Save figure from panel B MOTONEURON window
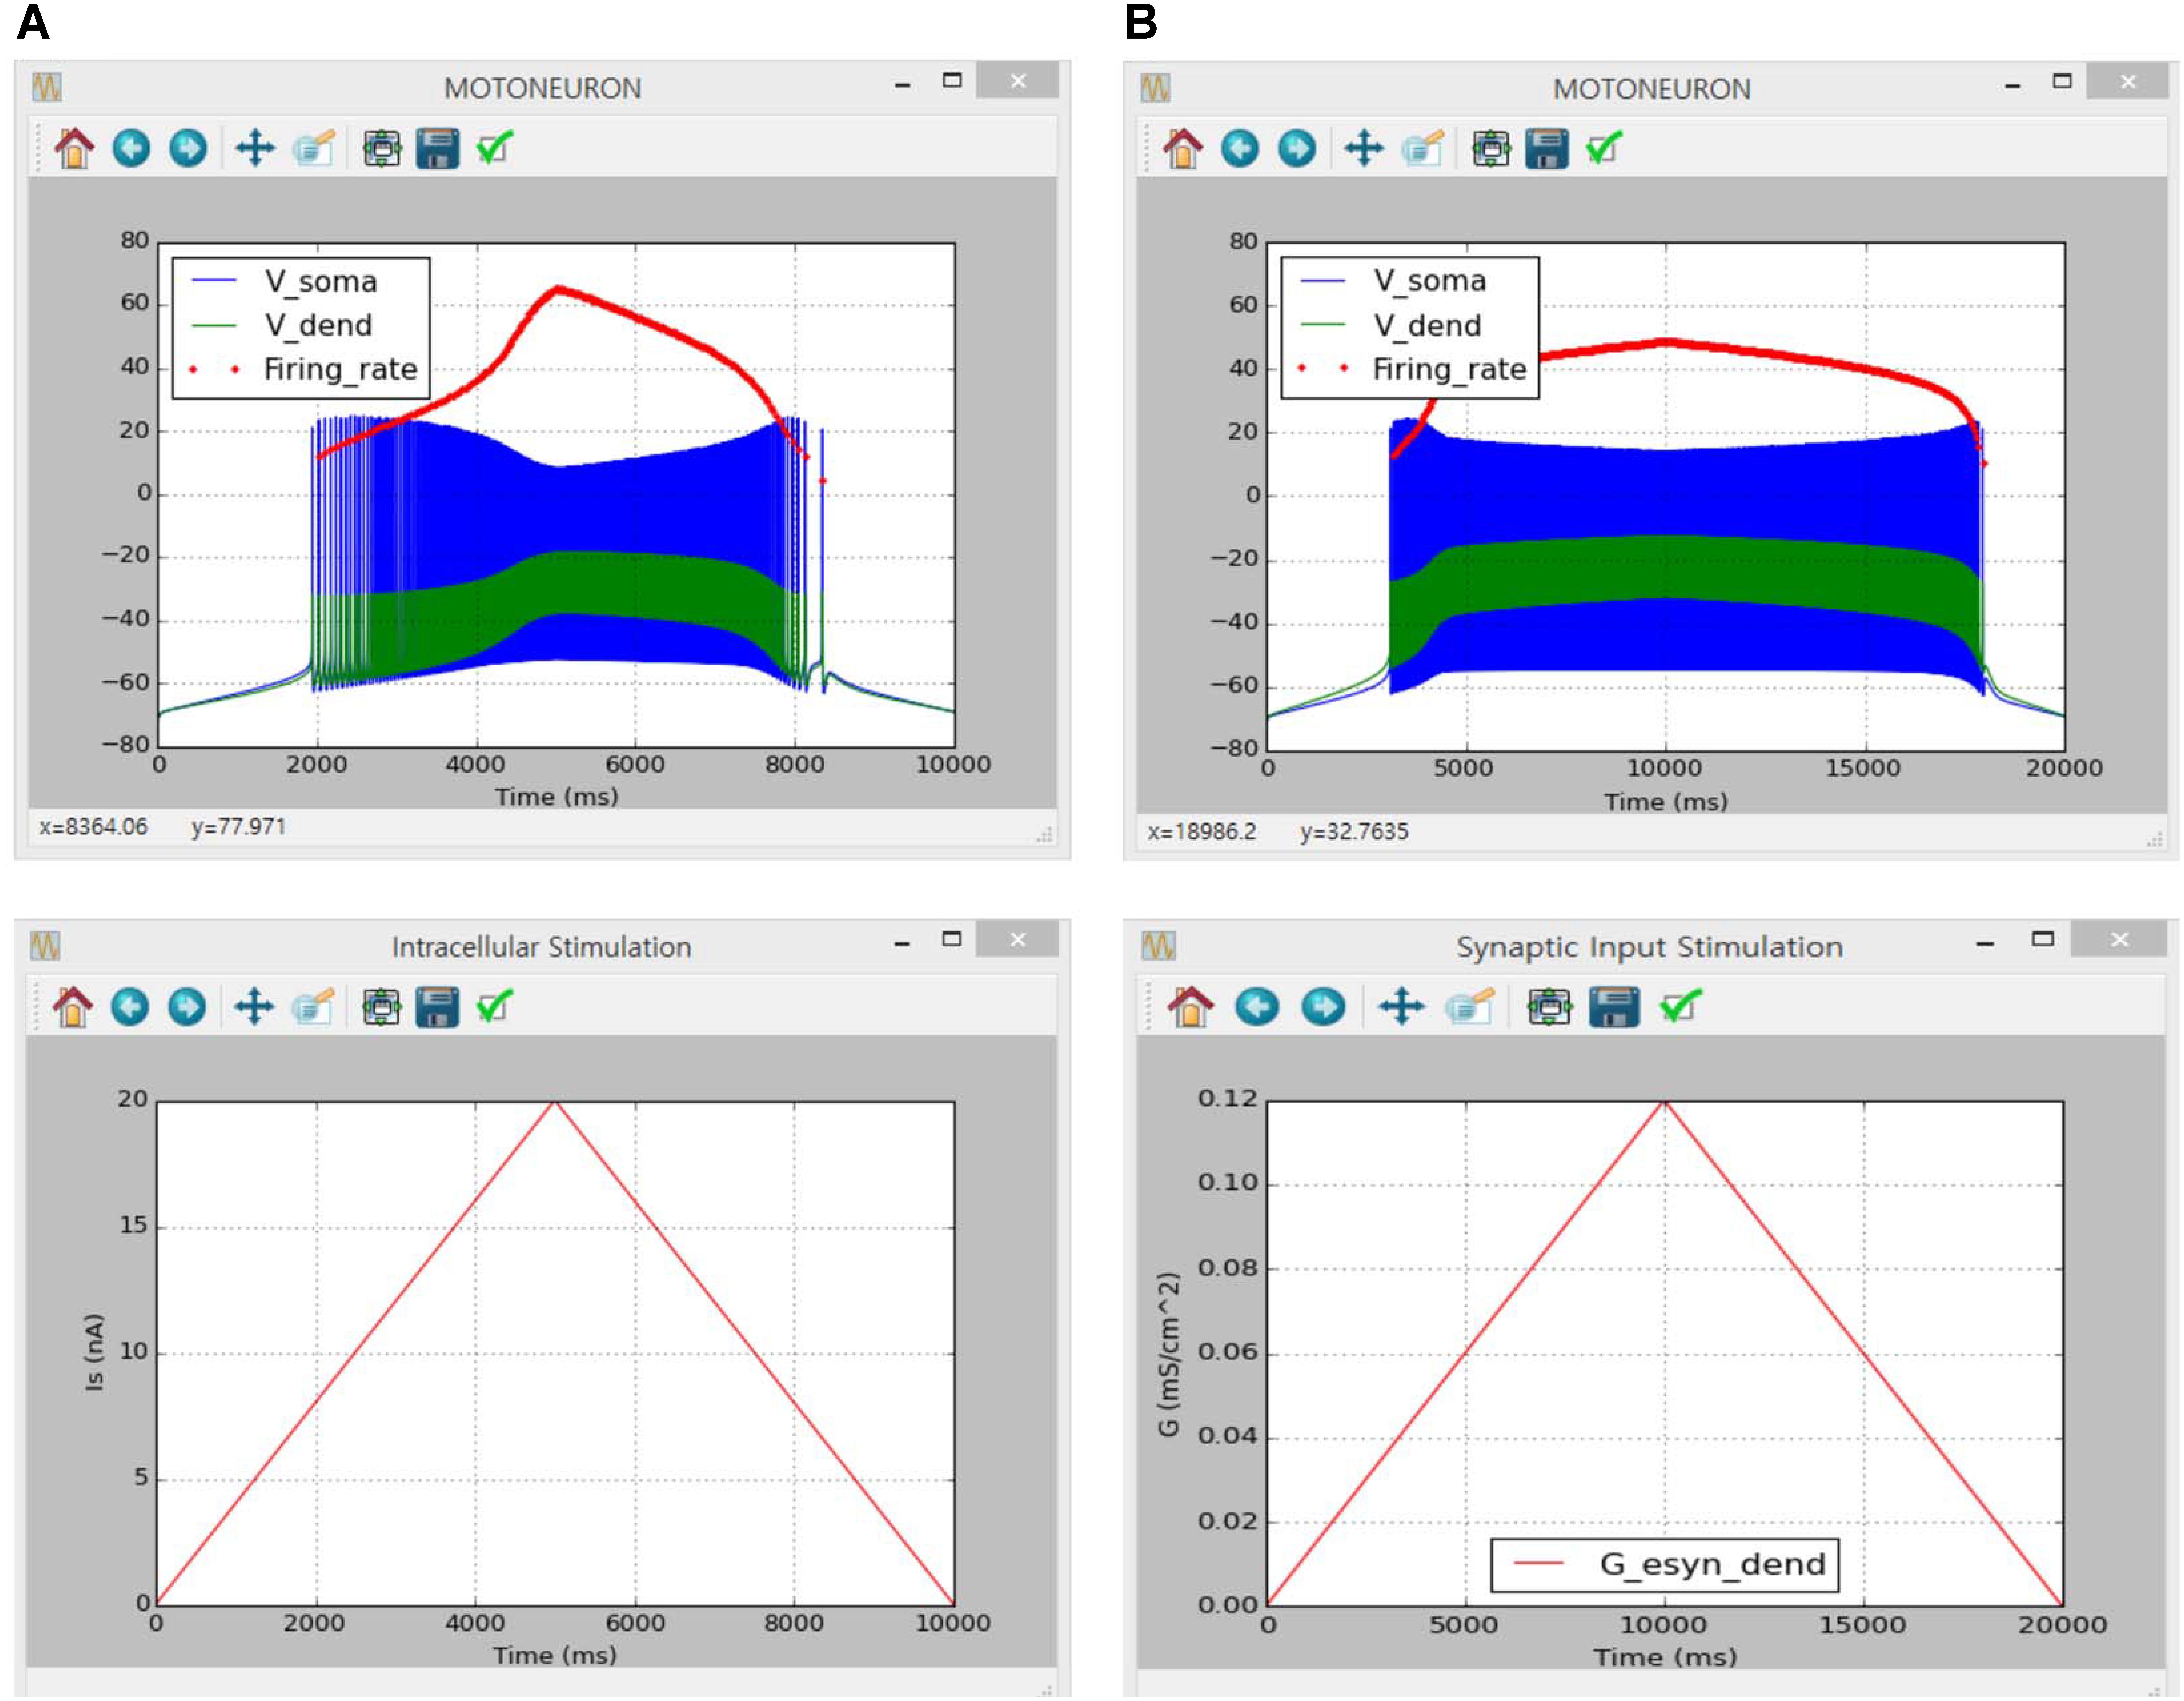The width and height of the screenshot is (2184, 1701). [1547, 149]
